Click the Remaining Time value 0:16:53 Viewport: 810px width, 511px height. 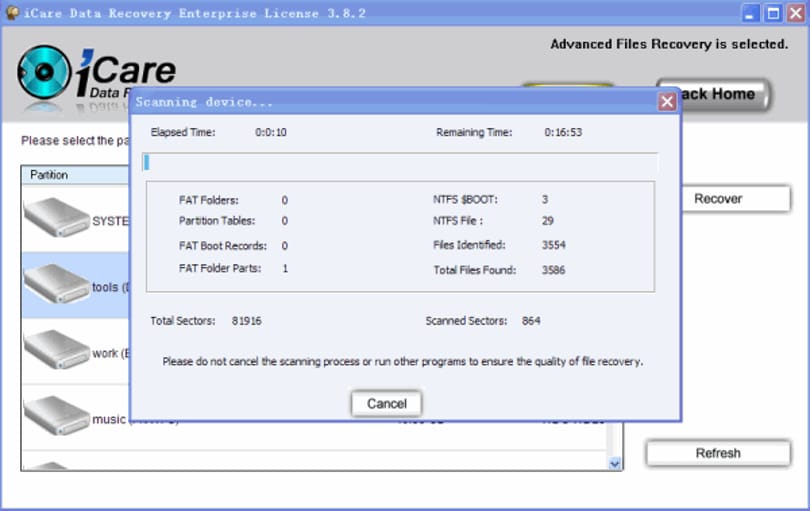tap(563, 132)
